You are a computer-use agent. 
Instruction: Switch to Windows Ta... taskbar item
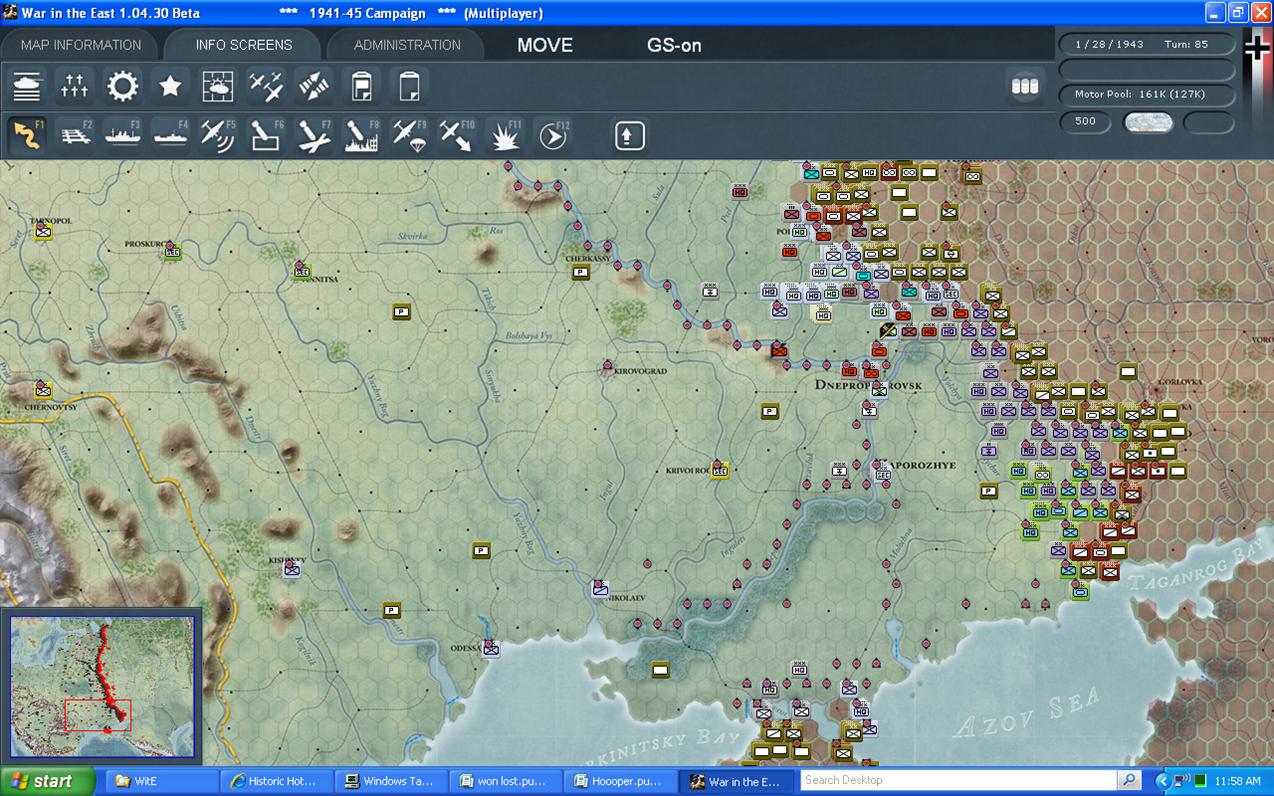coord(390,781)
